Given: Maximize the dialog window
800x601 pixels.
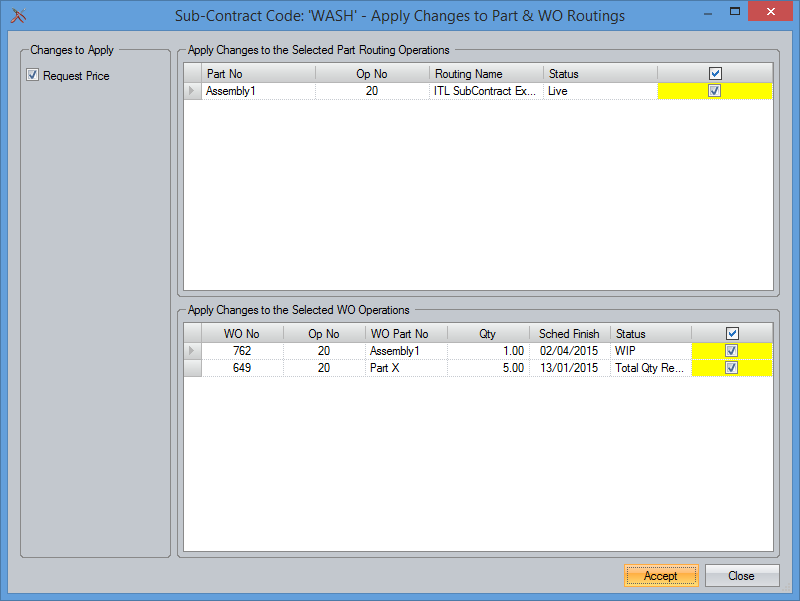Looking at the screenshot, I should point(735,13).
